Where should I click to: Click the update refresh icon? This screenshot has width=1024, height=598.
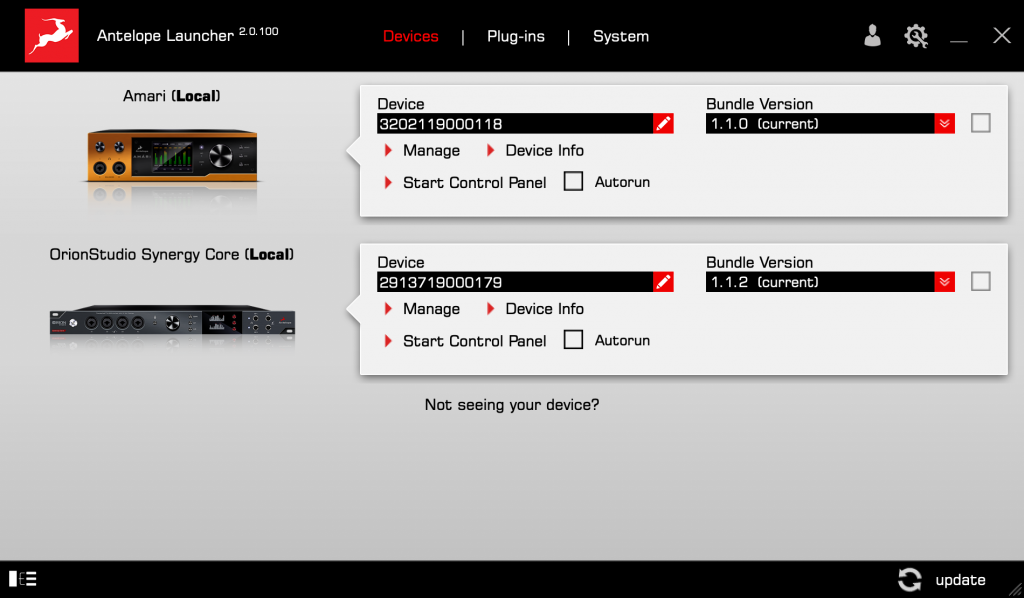[x=909, y=579]
